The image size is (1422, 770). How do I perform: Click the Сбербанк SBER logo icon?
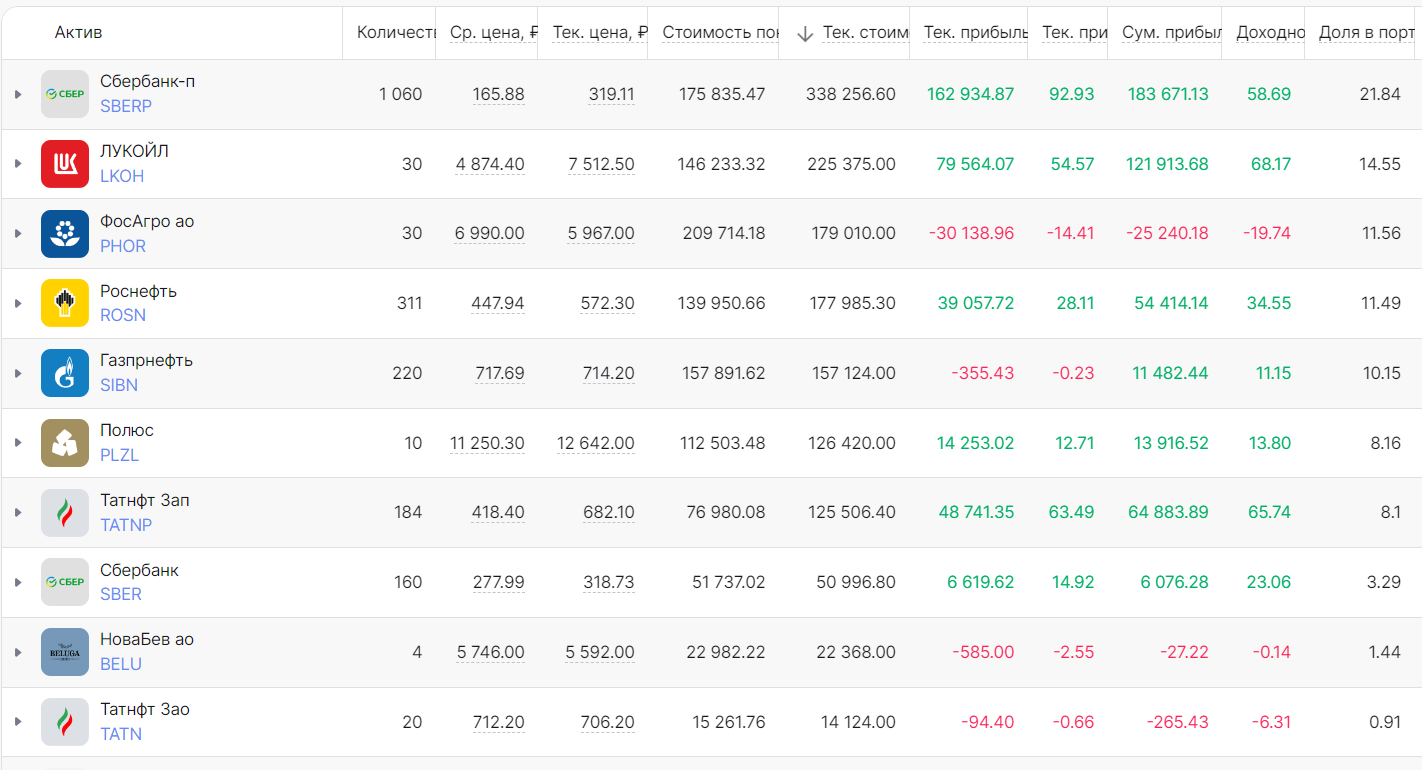65,582
